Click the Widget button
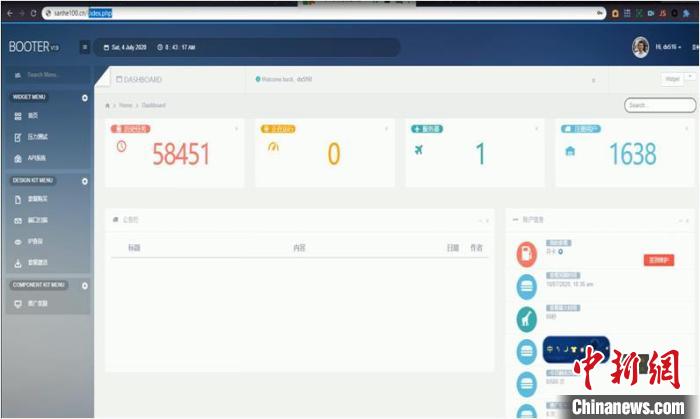700x419 pixels. (672, 79)
